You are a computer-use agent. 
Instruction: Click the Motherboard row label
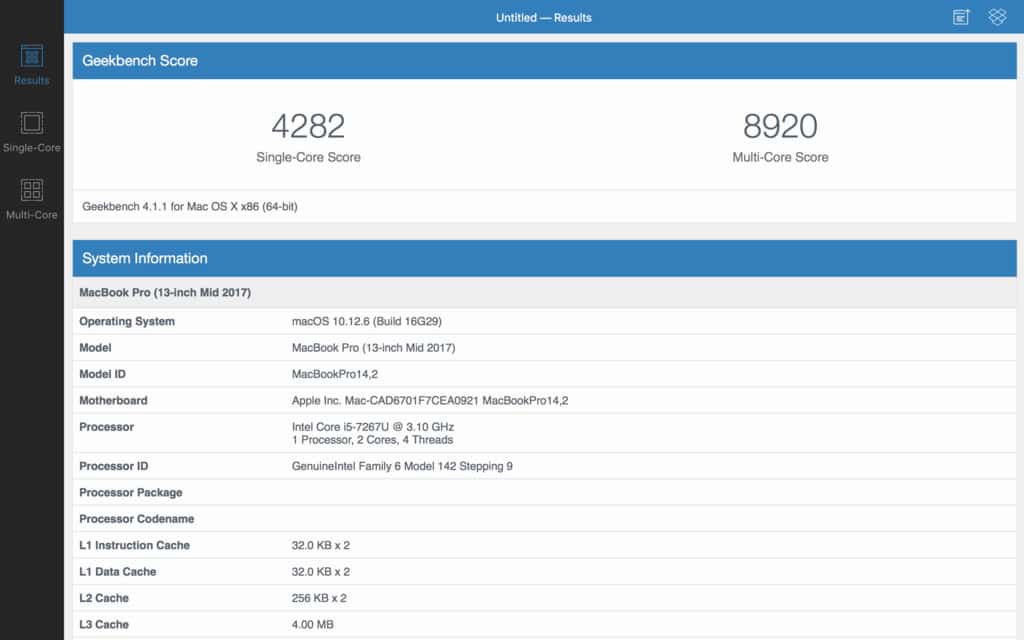113,400
